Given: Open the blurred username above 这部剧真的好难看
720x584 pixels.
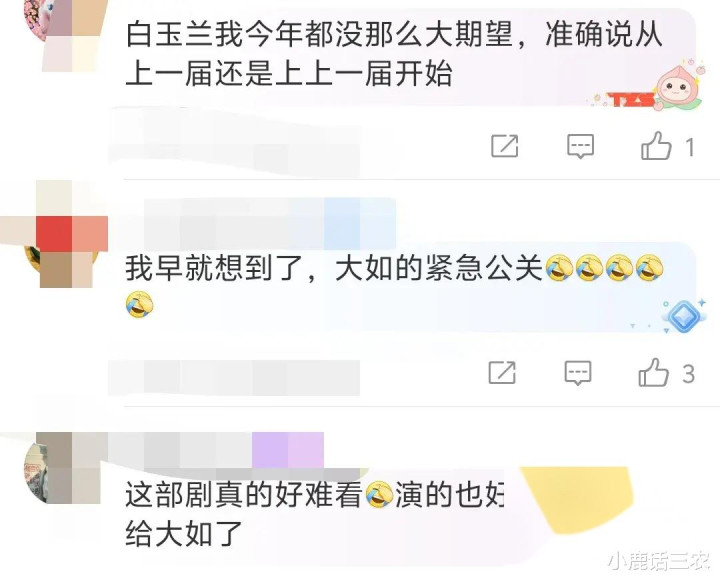Looking at the screenshot, I should [216, 450].
